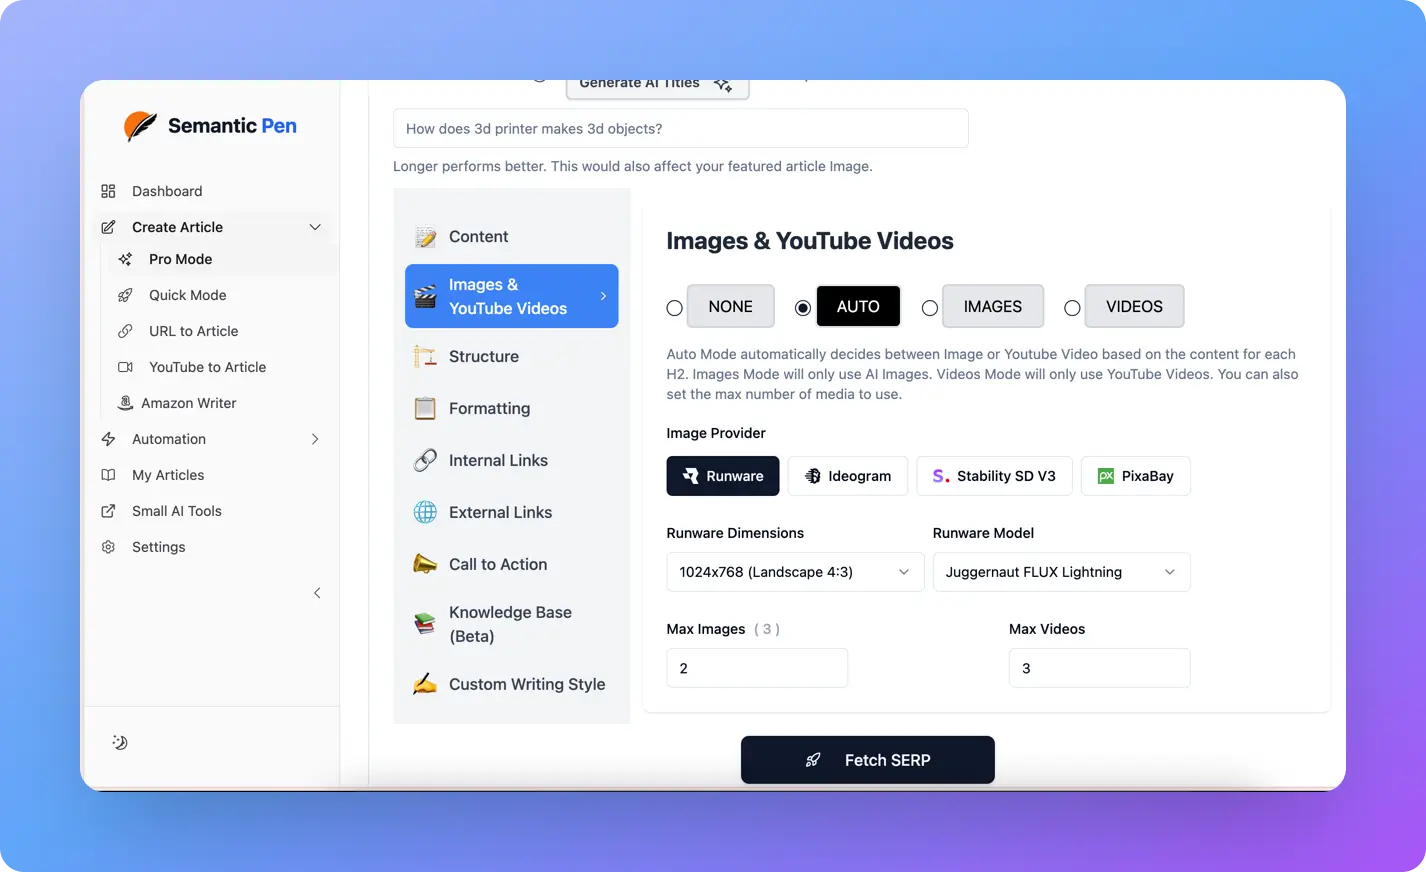1426x872 pixels.
Task: Click the Max Videos input field
Action: click(1099, 668)
